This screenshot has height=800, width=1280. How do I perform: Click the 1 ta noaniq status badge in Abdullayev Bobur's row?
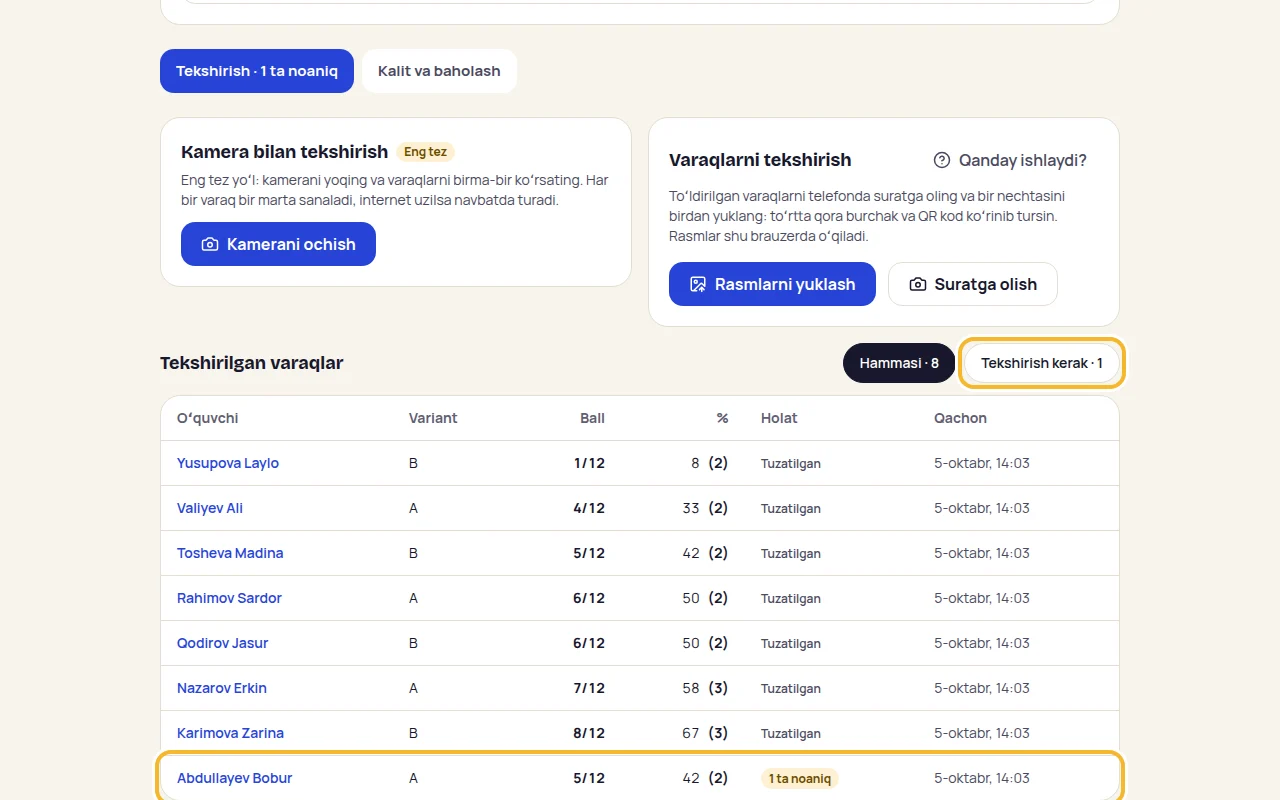point(799,778)
